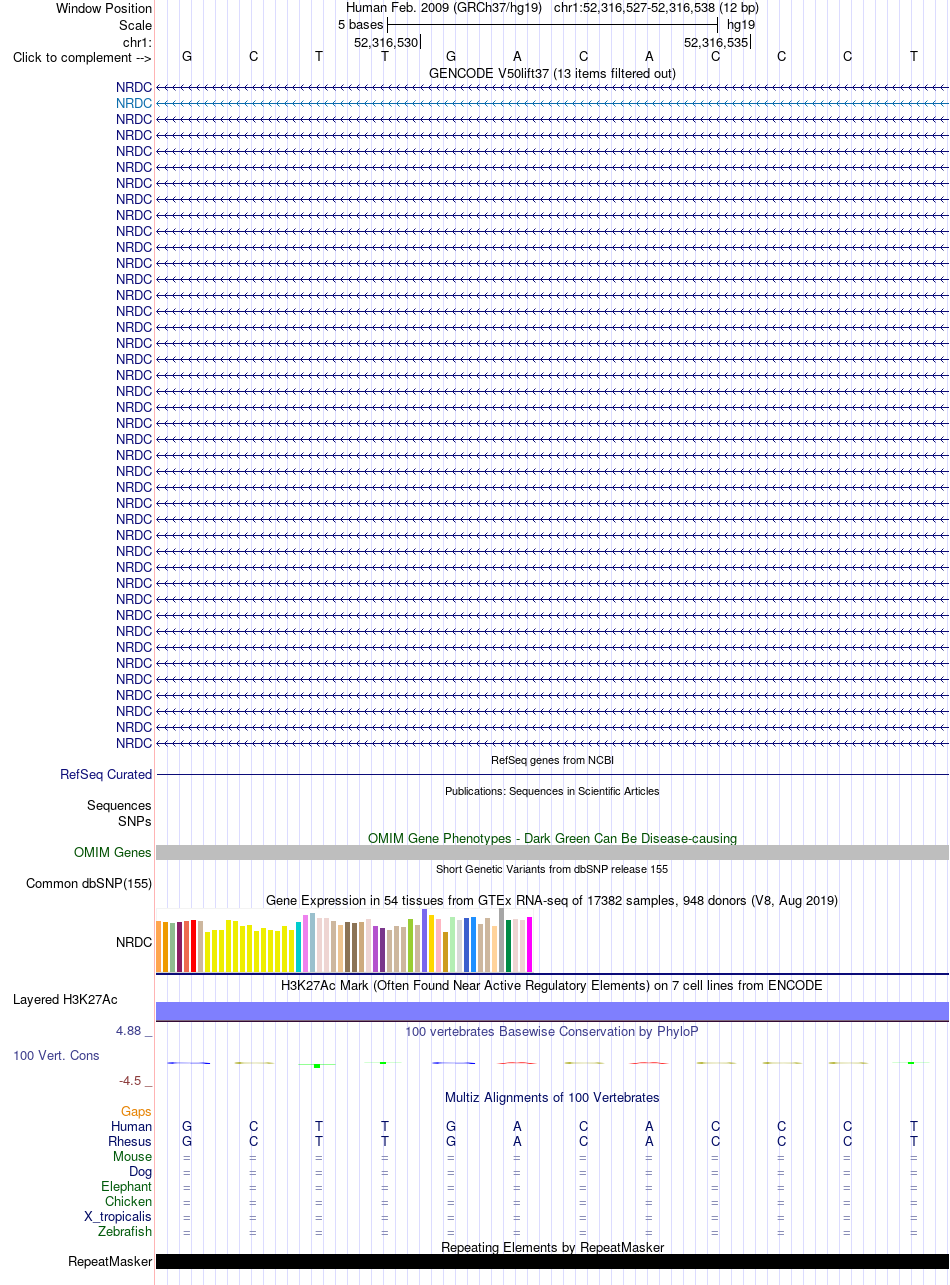950x1285 pixels.
Task: Click the orange 'Gaps' alignment label
Action: pyautogui.click(x=136, y=1112)
